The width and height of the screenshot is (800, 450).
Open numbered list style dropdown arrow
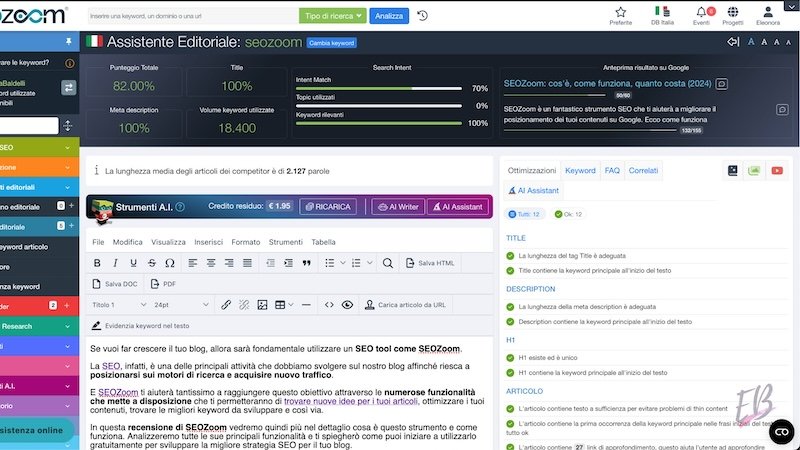pyautogui.click(x=369, y=263)
